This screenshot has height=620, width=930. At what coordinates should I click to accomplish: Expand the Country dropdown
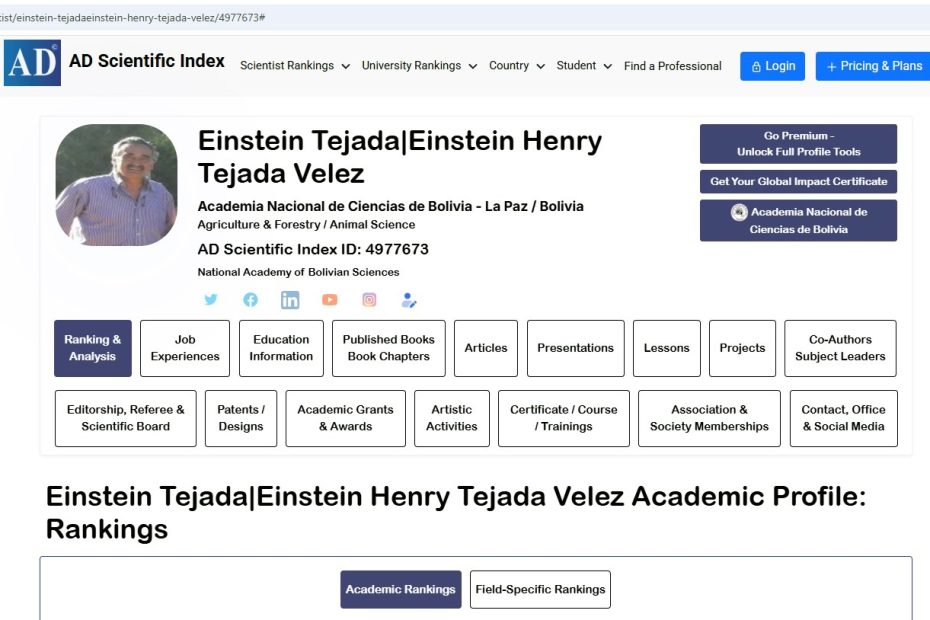[x=516, y=66]
